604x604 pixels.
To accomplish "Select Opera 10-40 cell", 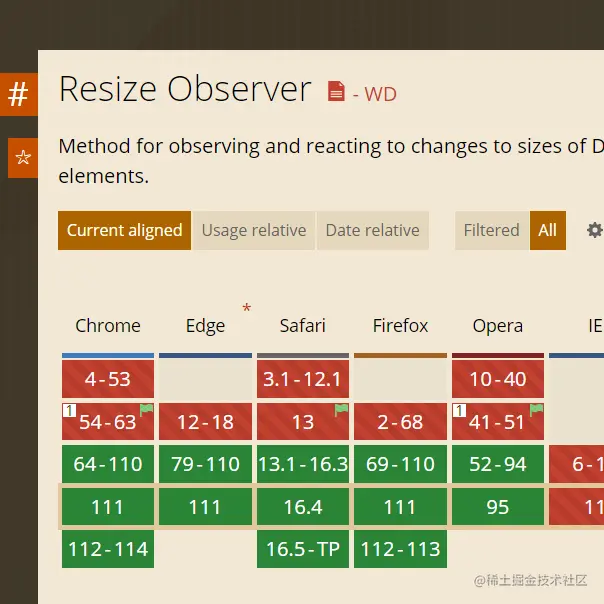I will pyautogui.click(x=498, y=379).
